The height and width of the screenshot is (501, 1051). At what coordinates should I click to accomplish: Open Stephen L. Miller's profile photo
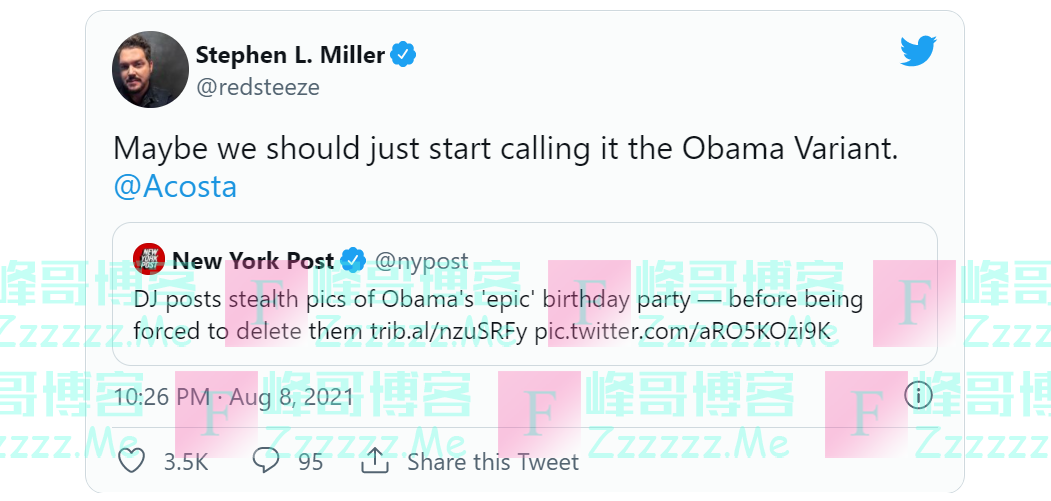(151, 69)
